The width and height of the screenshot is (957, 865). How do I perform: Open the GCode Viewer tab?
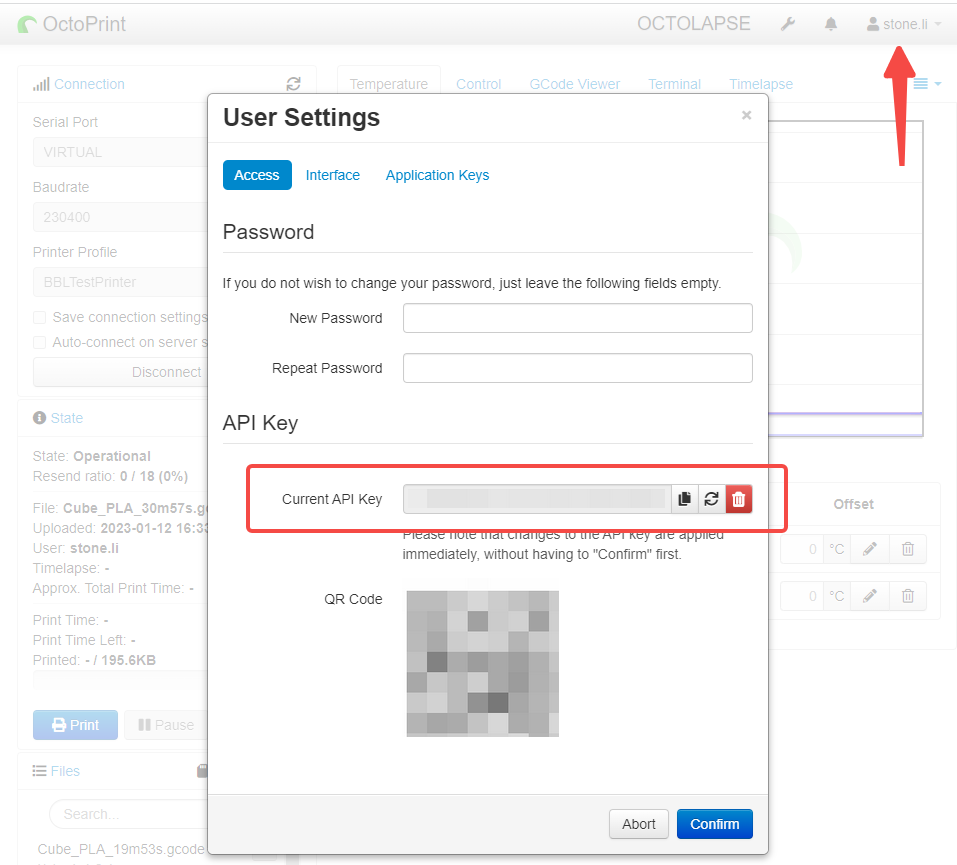(574, 84)
